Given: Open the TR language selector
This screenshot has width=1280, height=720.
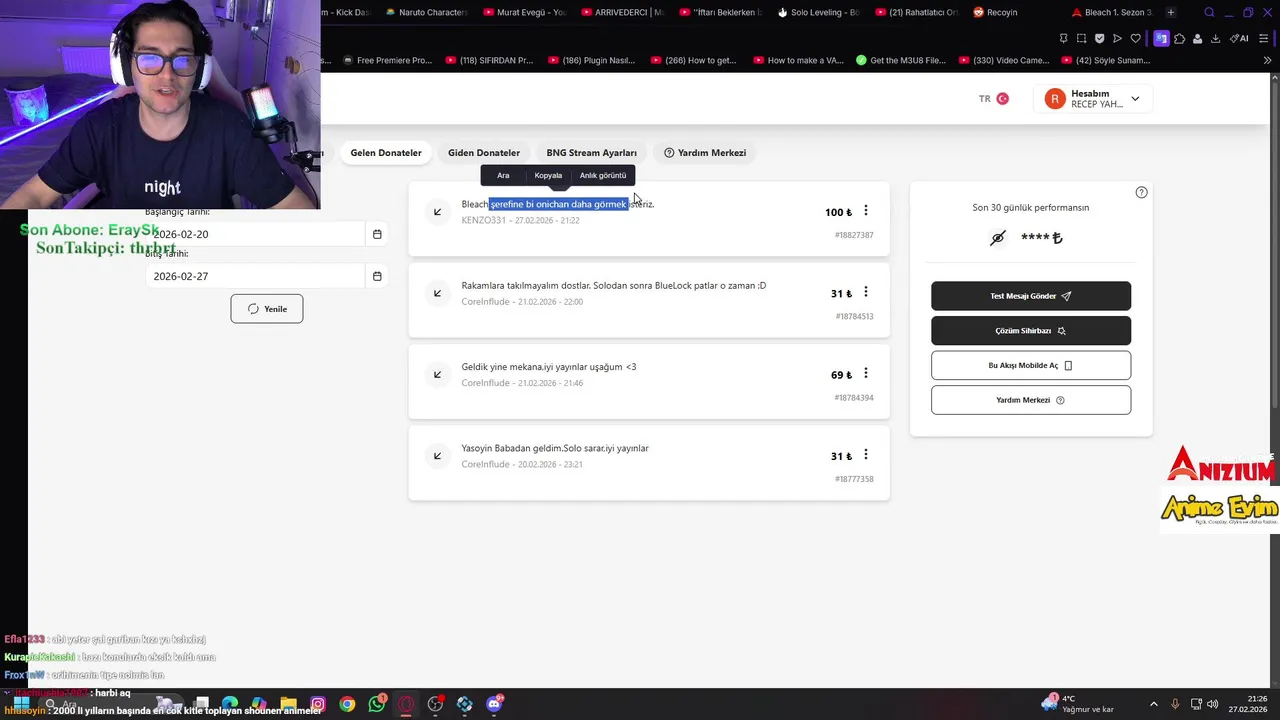Looking at the screenshot, I should point(994,99).
